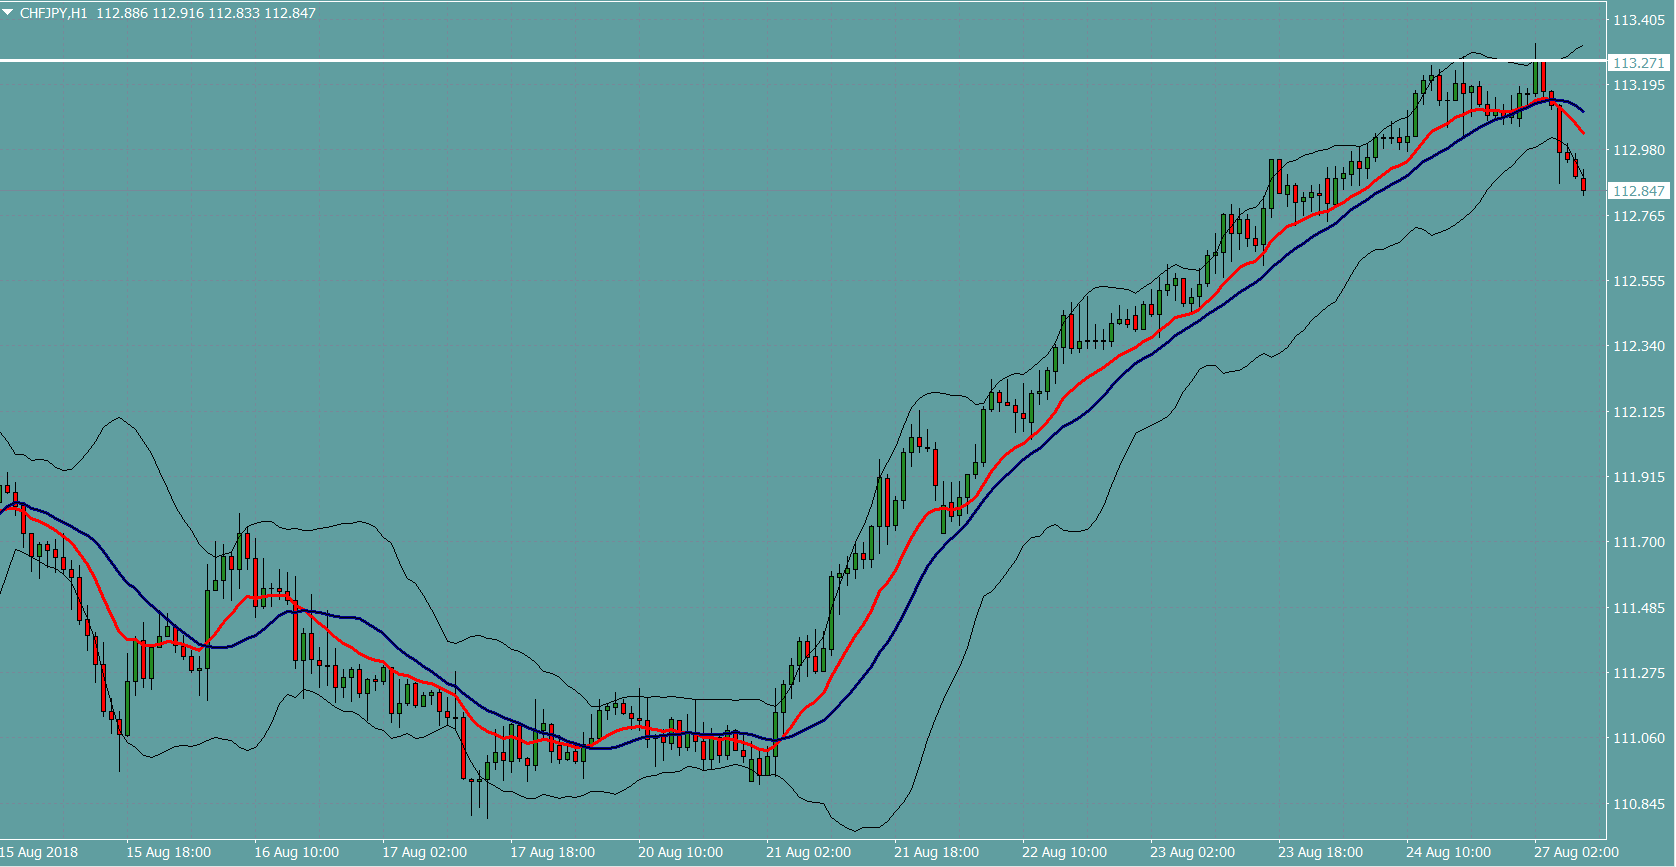Screen dimensions: 1676x867
Task: Click the 20 Aug 10:00 time axis label
Action: tap(680, 852)
